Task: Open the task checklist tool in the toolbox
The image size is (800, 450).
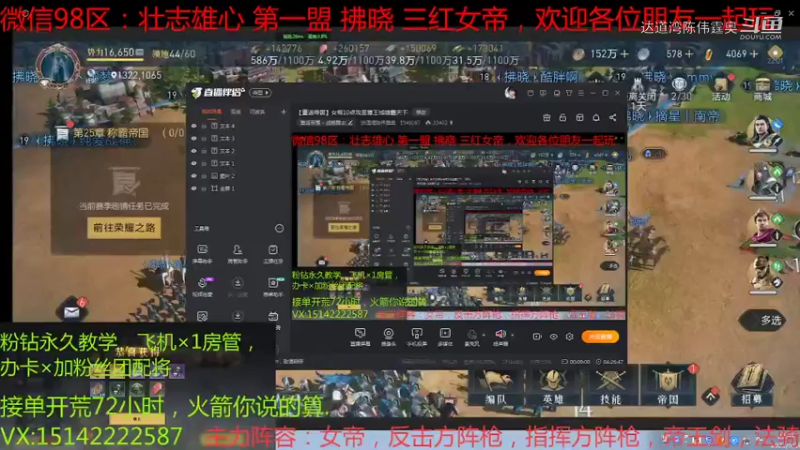Action: (273, 254)
